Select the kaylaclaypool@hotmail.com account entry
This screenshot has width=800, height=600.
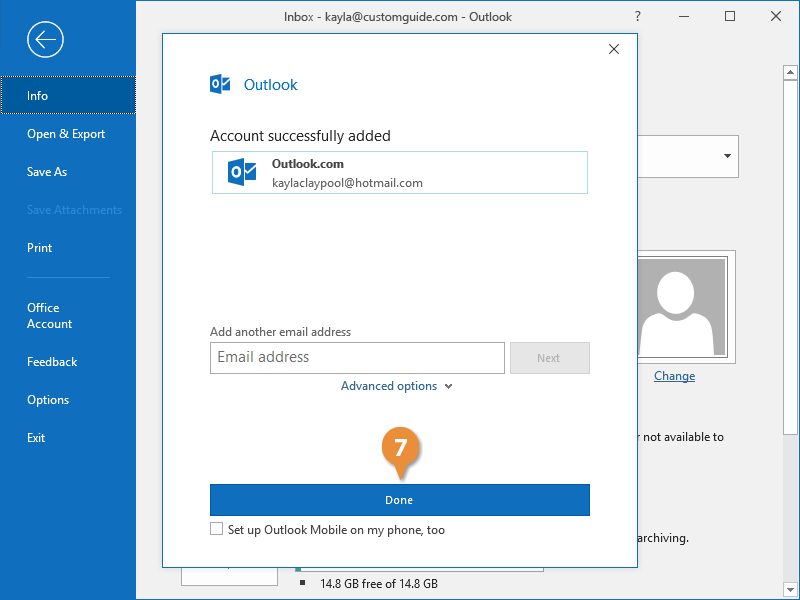pyautogui.click(x=399, y=172)
